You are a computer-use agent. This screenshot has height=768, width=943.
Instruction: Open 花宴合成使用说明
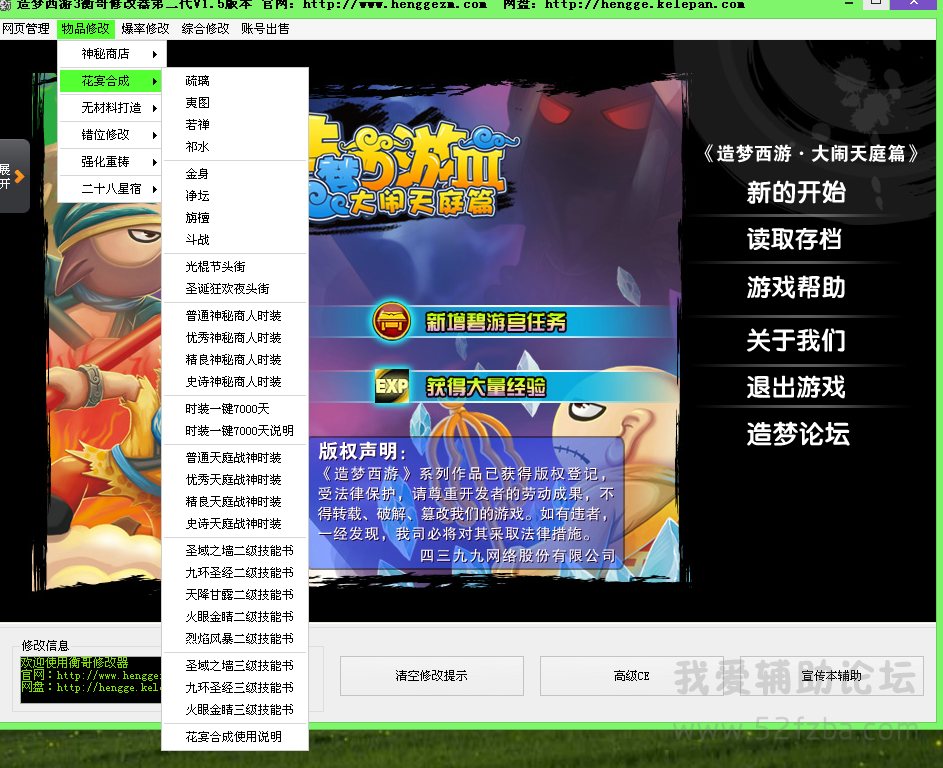coord(235,737)
